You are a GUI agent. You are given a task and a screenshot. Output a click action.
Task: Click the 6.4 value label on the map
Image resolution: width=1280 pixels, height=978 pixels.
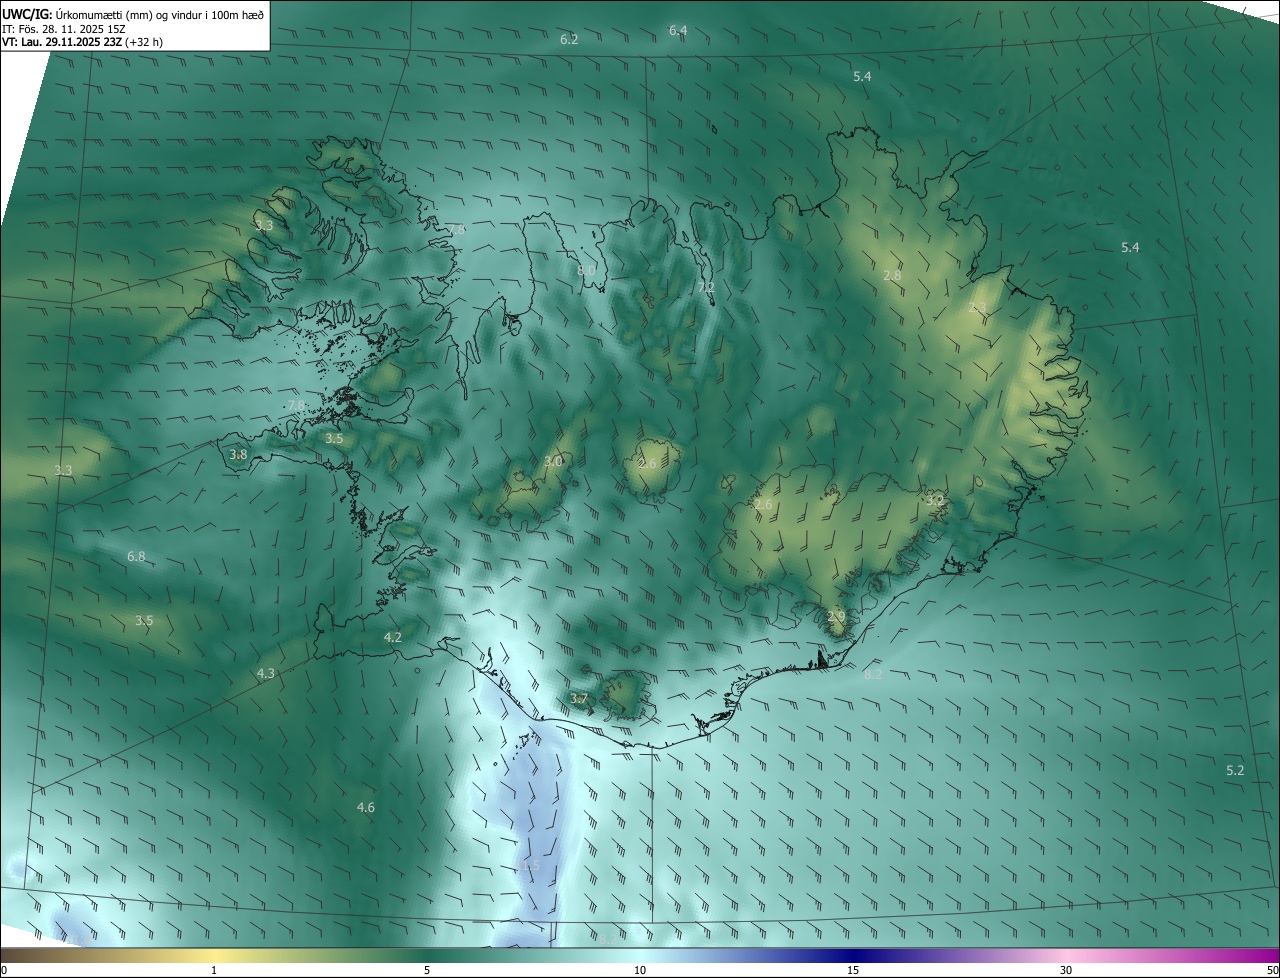678,30
